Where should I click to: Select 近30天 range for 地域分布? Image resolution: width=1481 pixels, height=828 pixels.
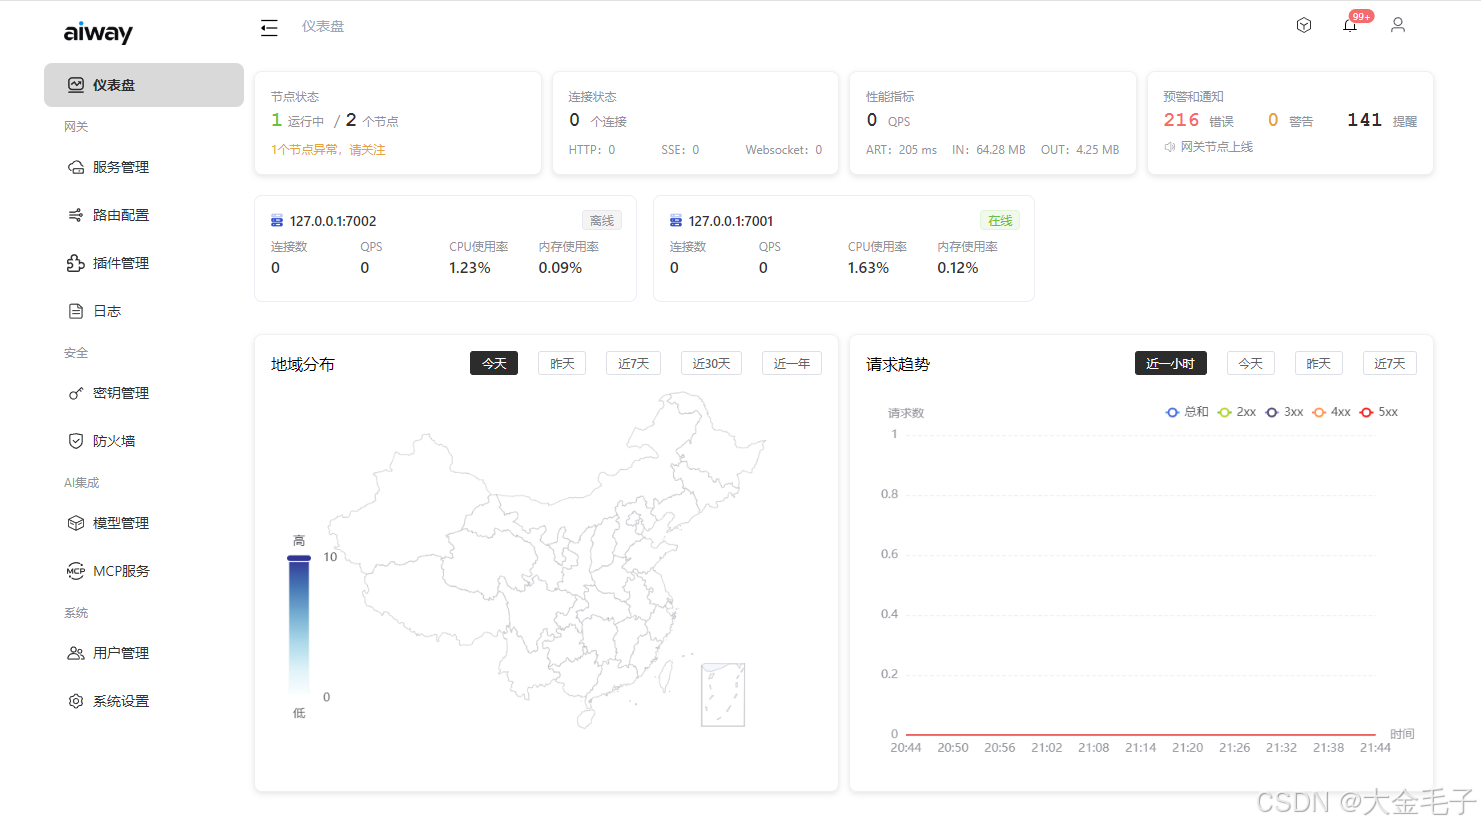pyautogui.click(x=711, y=363)
